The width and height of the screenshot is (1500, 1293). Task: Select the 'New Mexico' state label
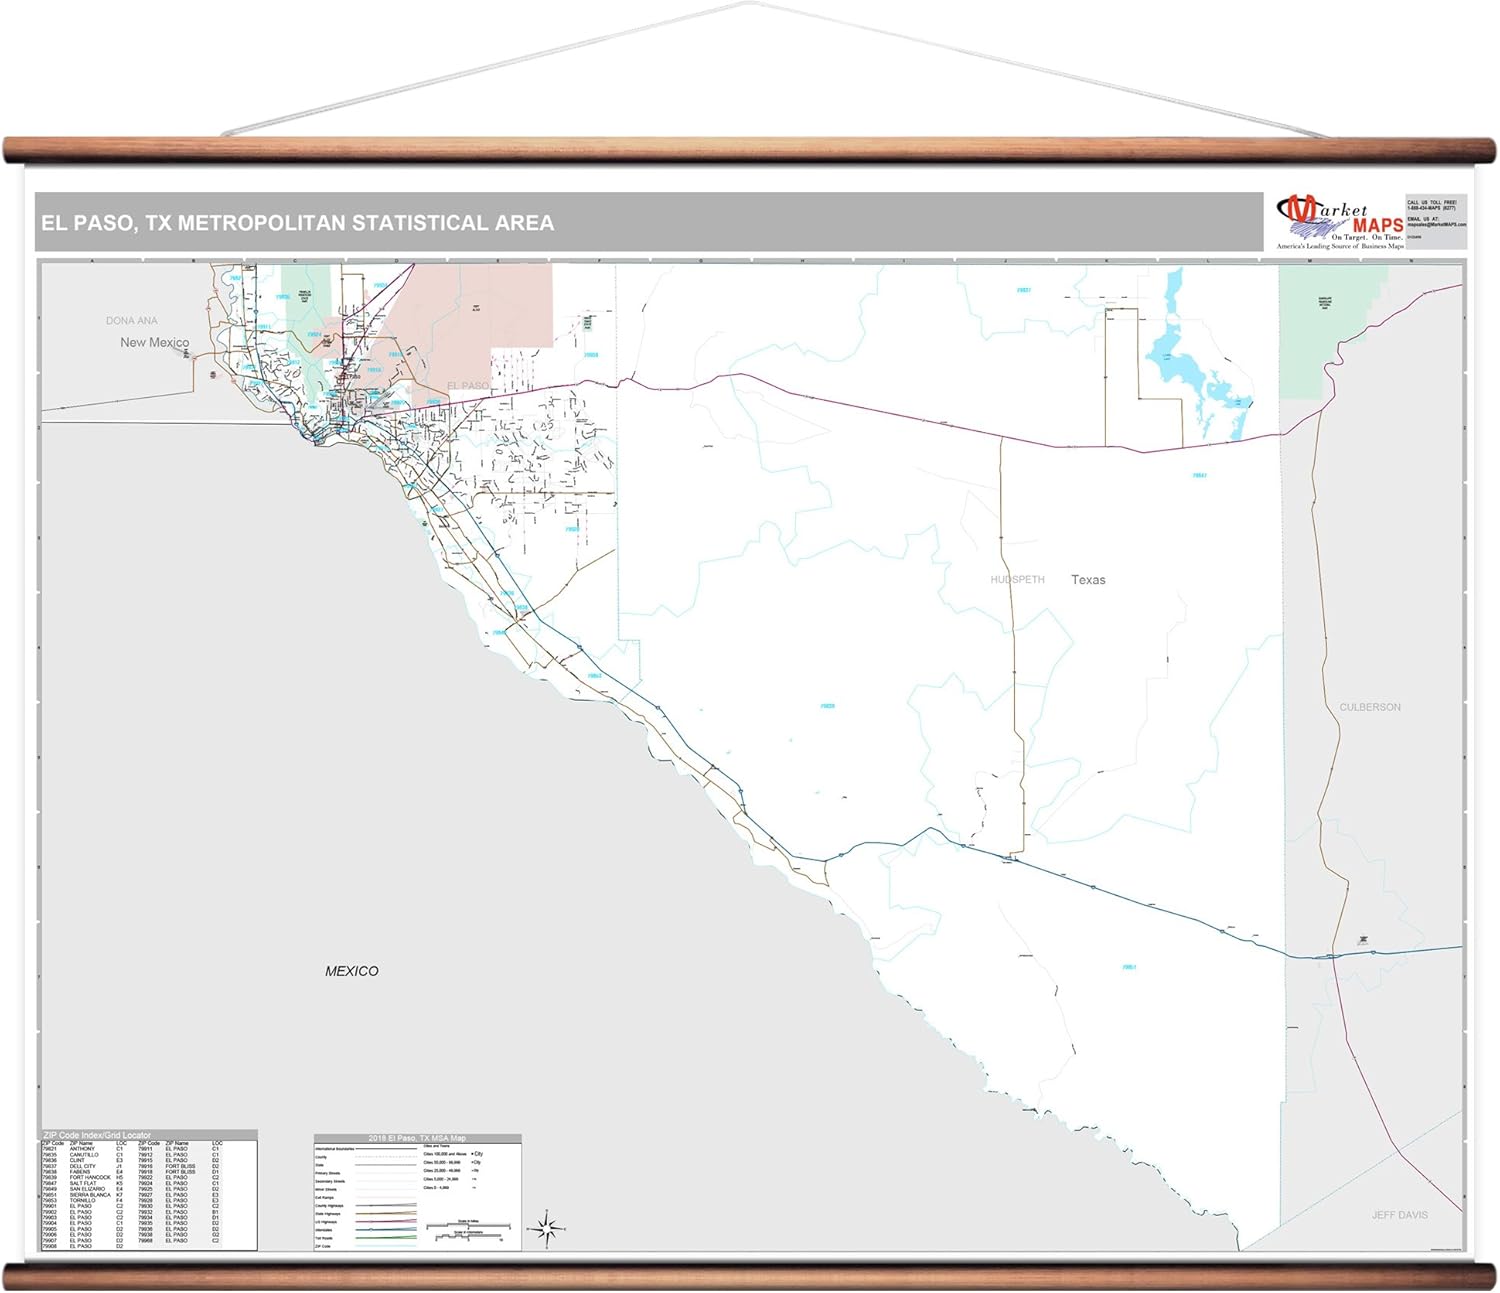point(154,342)
